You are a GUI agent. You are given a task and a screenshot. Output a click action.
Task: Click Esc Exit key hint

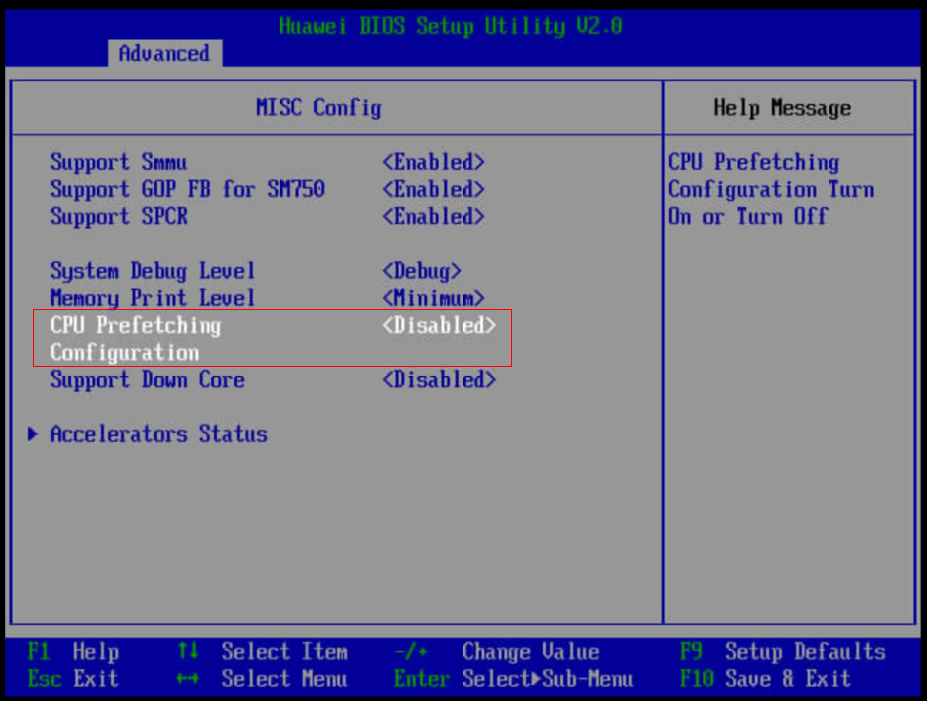(73, 679)
